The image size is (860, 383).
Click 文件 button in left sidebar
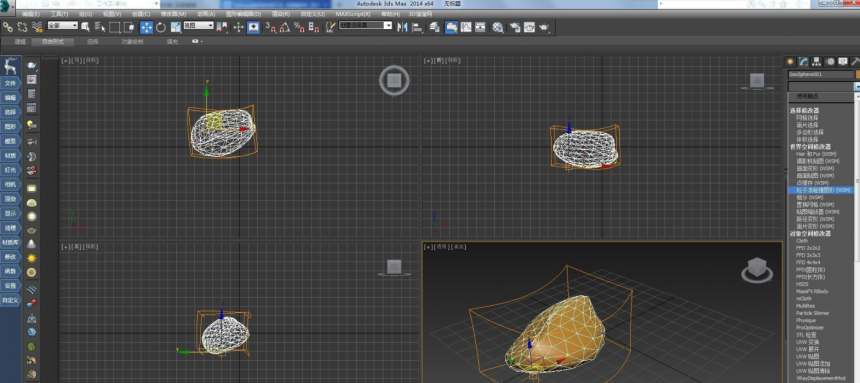10,83
